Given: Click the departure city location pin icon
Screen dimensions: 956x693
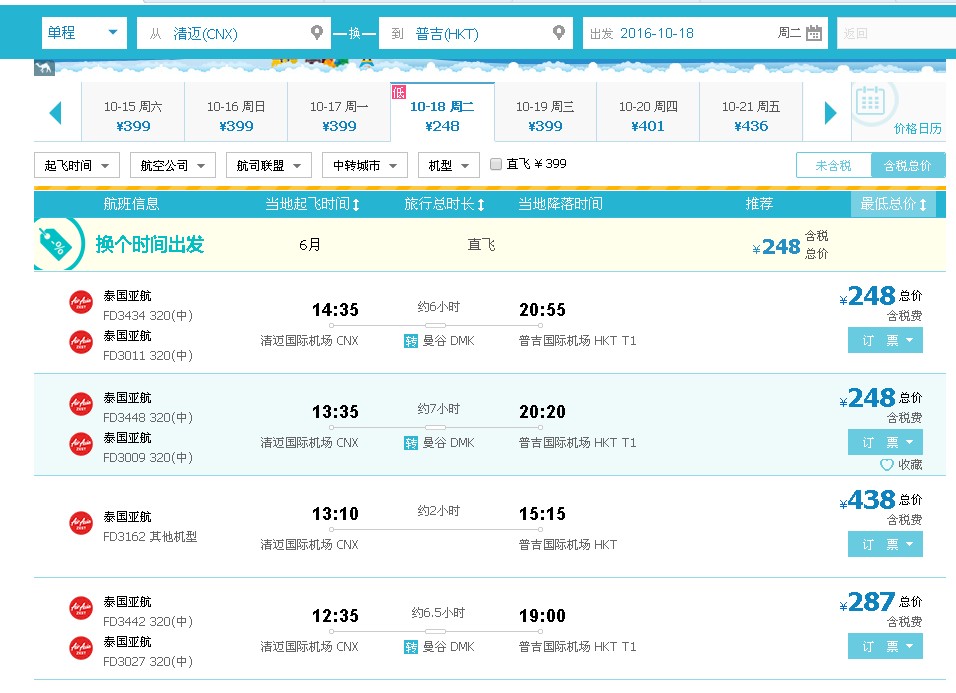Looking at the screenshot, I should pos(317,33).
